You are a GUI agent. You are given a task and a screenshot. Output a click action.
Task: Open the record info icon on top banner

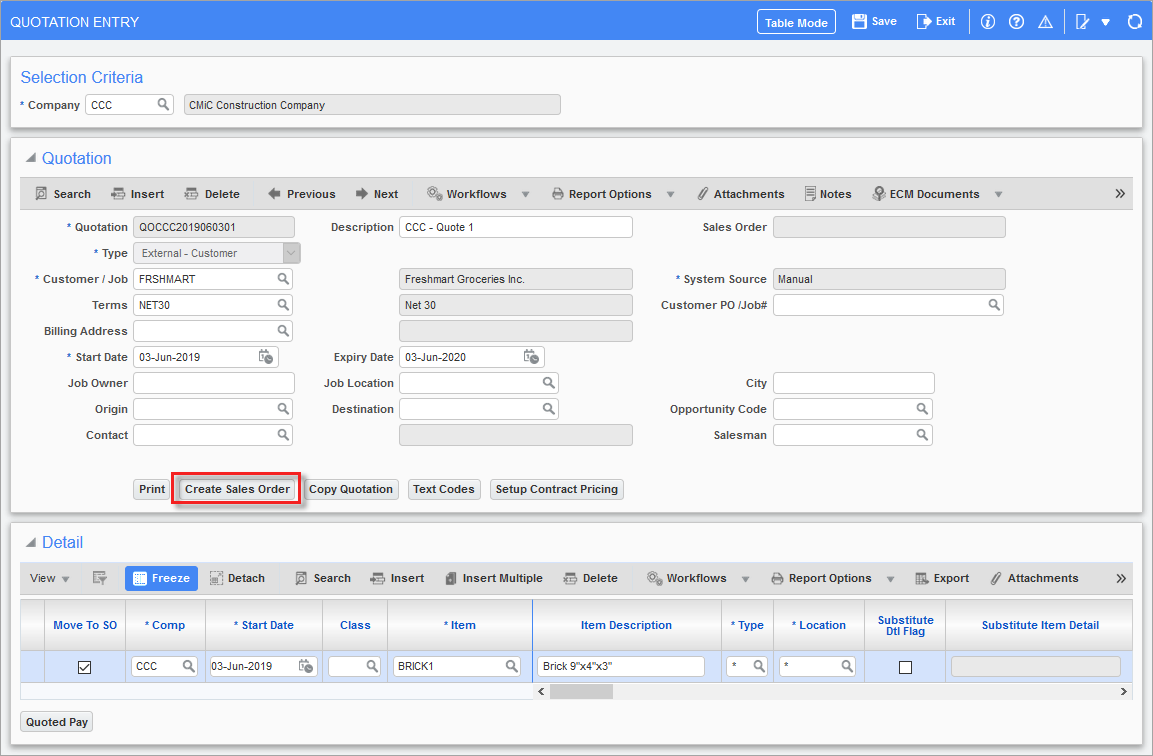click(988, 21)
